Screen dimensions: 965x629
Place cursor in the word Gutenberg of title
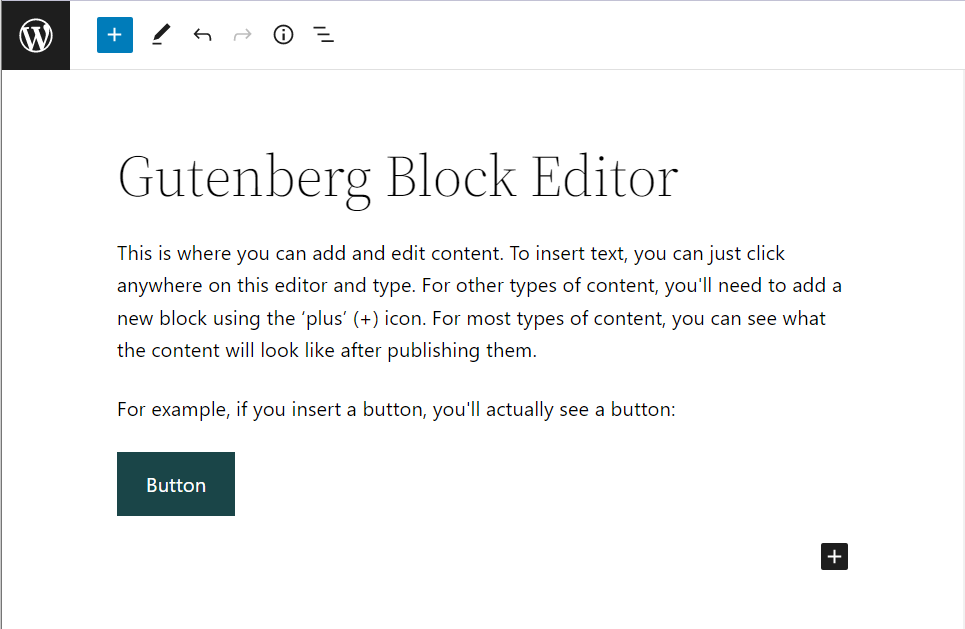pyautogui.click(x=244, y=178)
